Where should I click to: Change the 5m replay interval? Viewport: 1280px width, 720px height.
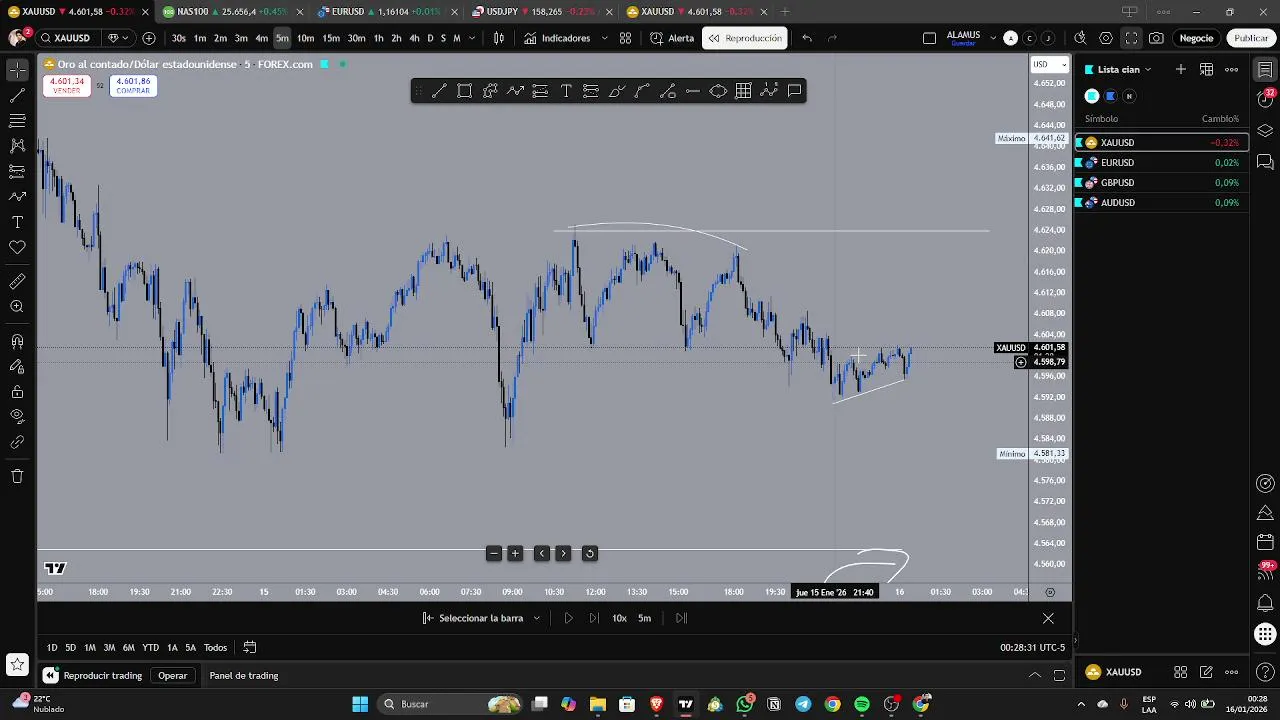pyautogui.click(x=645, y=618)
